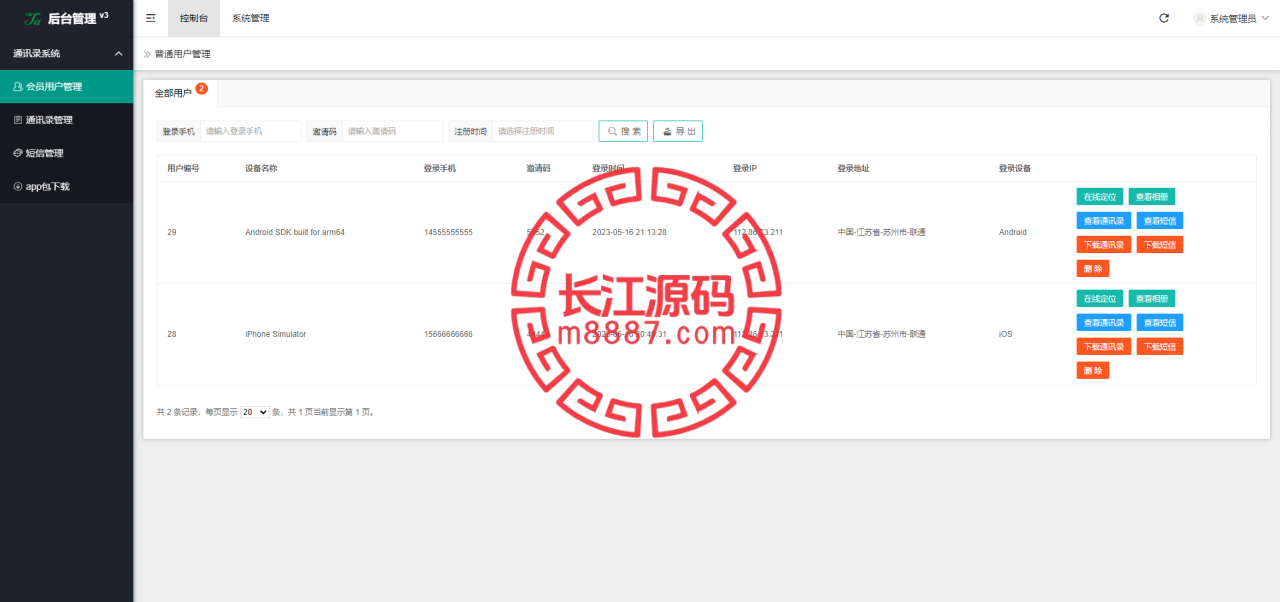Click the Android SDK built for arm64 cell
The height and width of the screenshot is (602, 1280).
click(x=297, y=232)
